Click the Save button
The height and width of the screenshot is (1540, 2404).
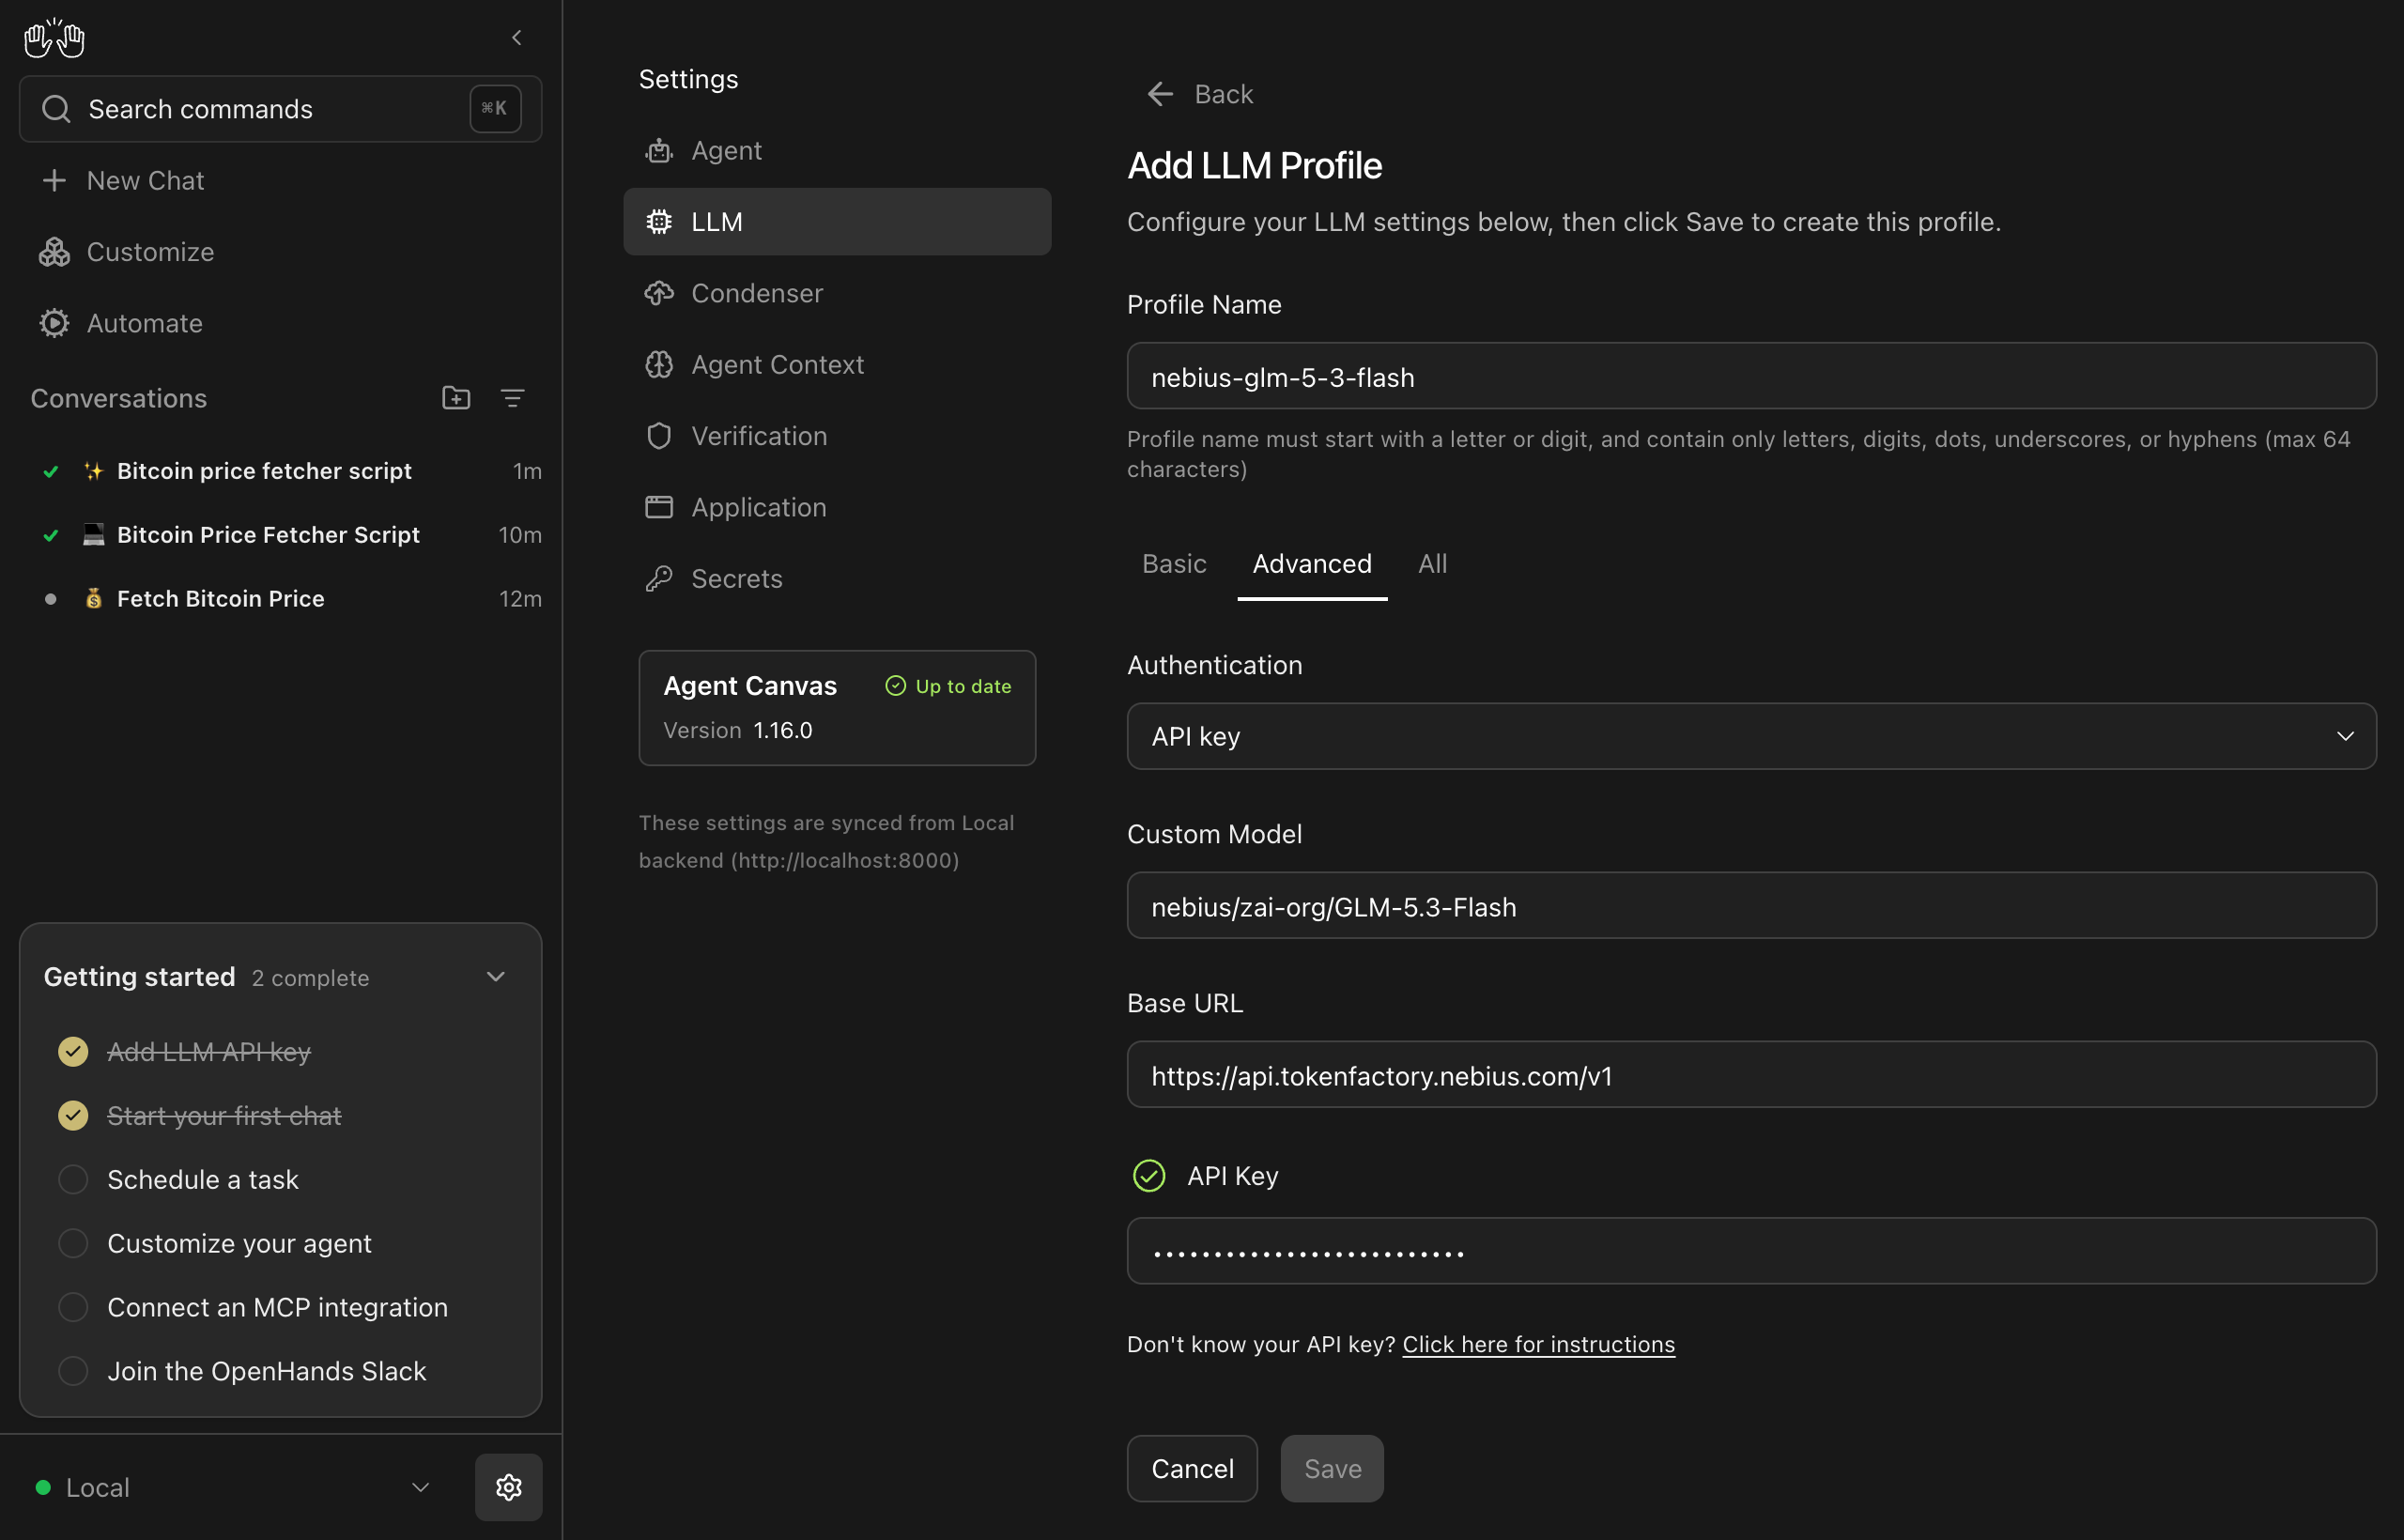tap(1332, 1468)
